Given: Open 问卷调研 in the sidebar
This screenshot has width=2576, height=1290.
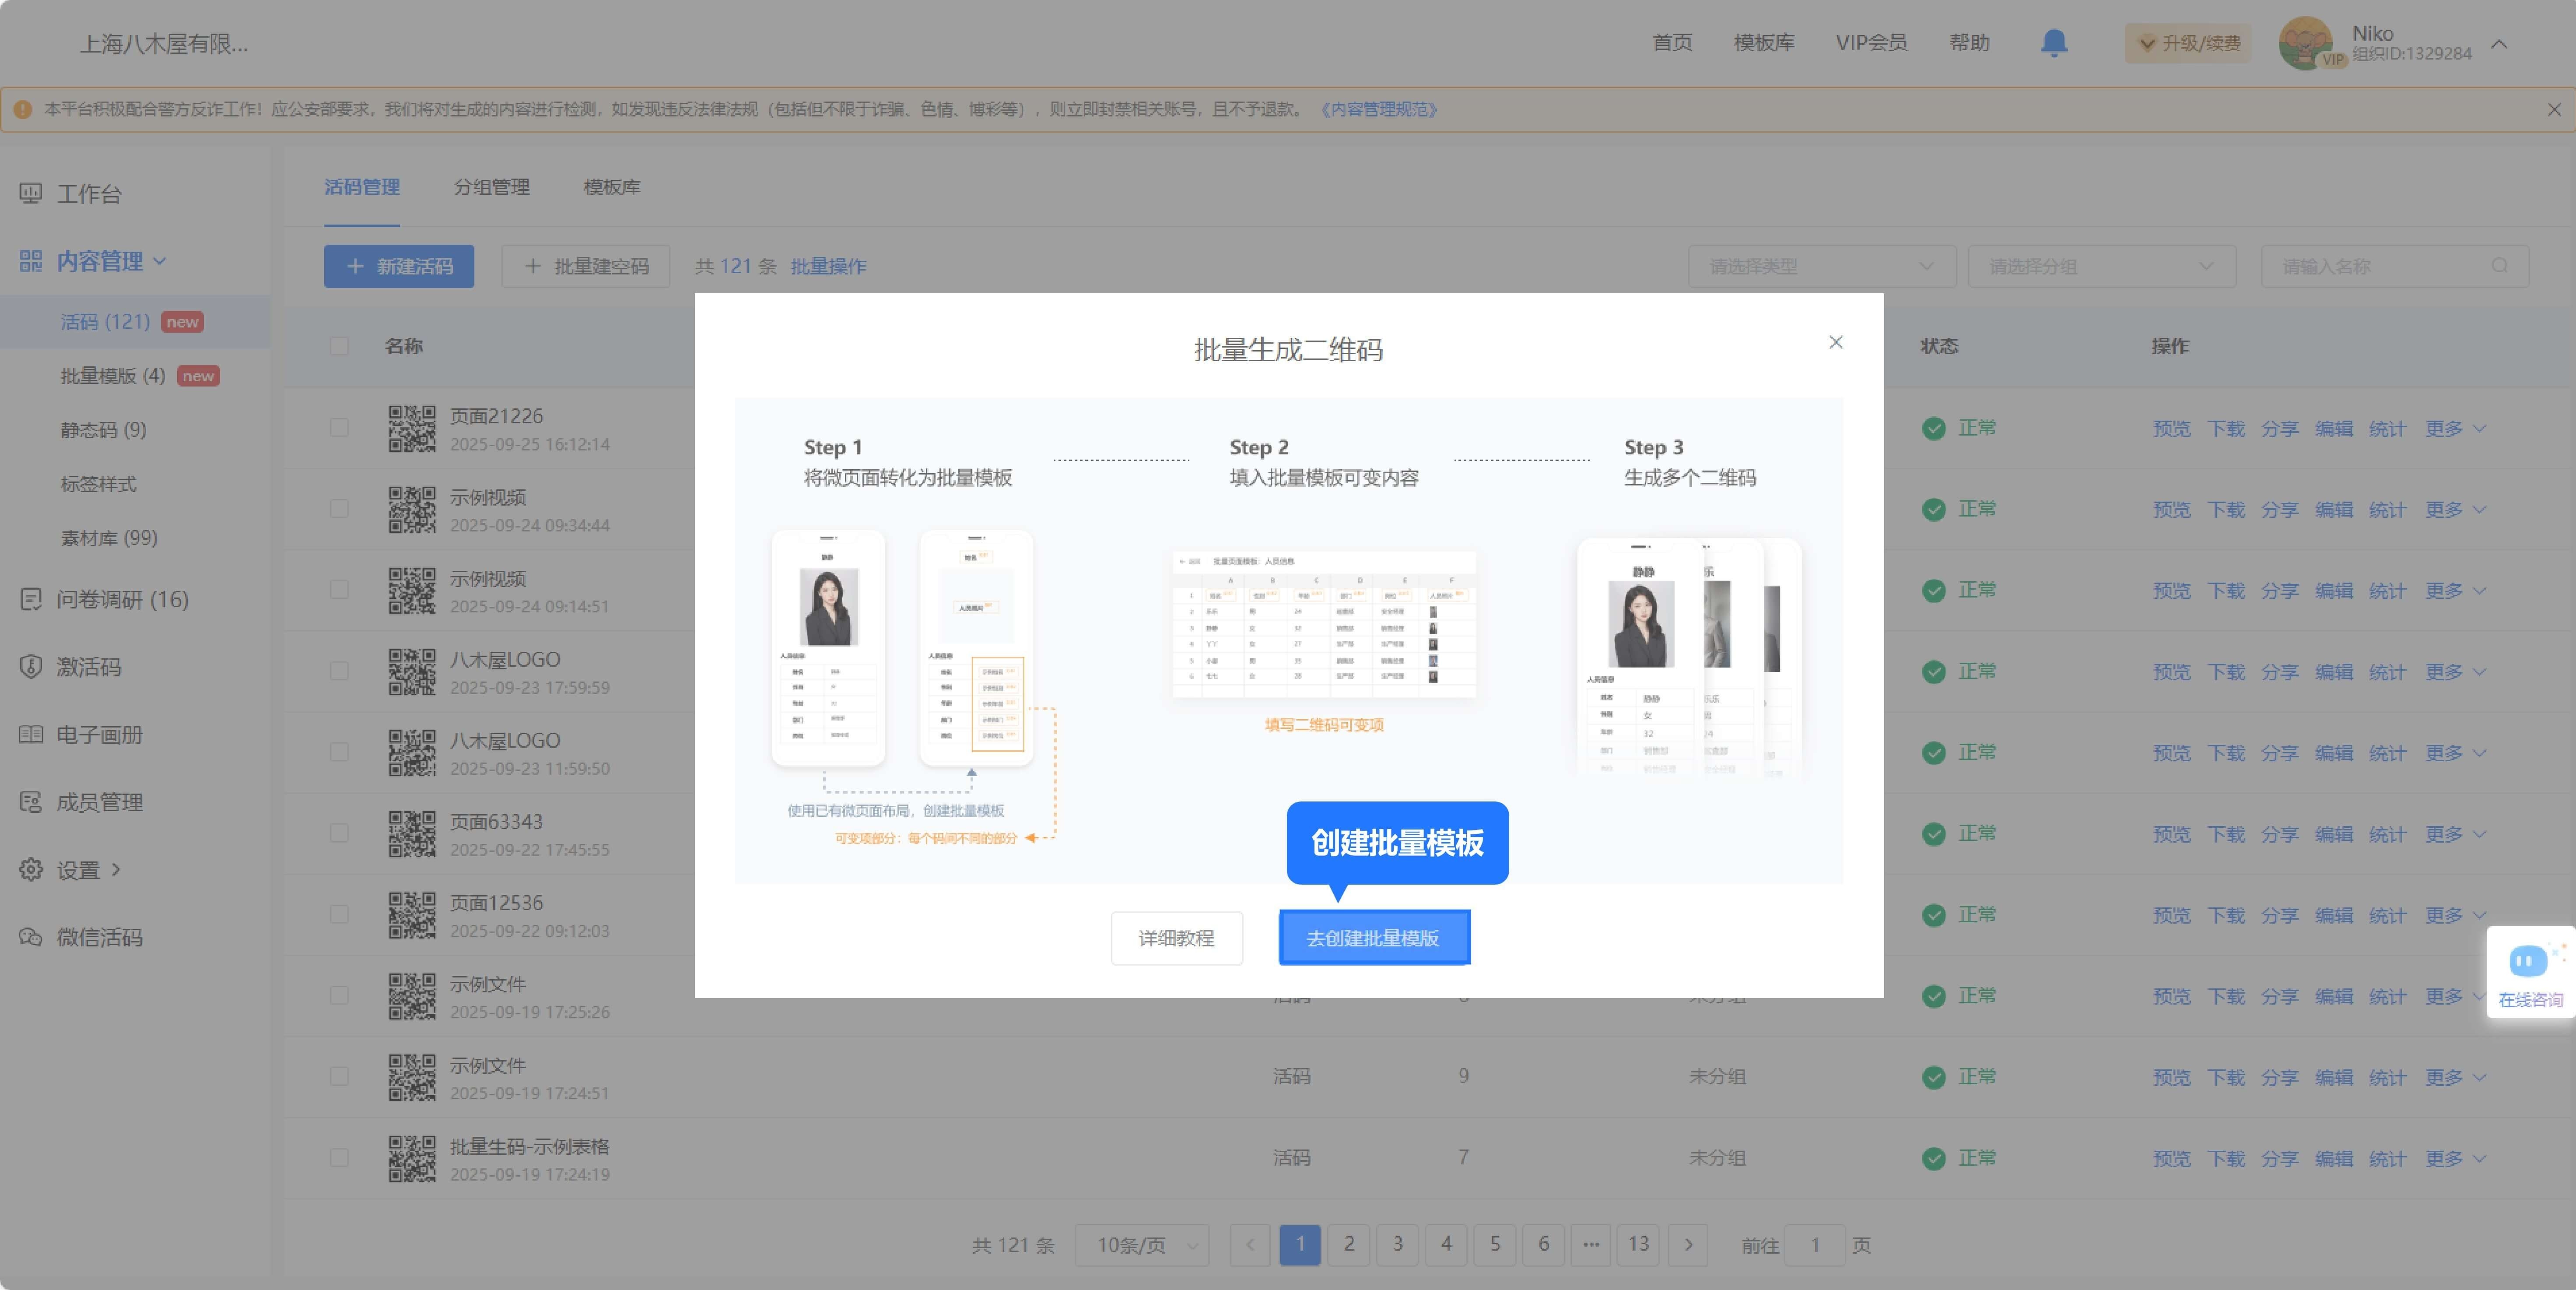Looking at the screenshot, I should point(121,599).
